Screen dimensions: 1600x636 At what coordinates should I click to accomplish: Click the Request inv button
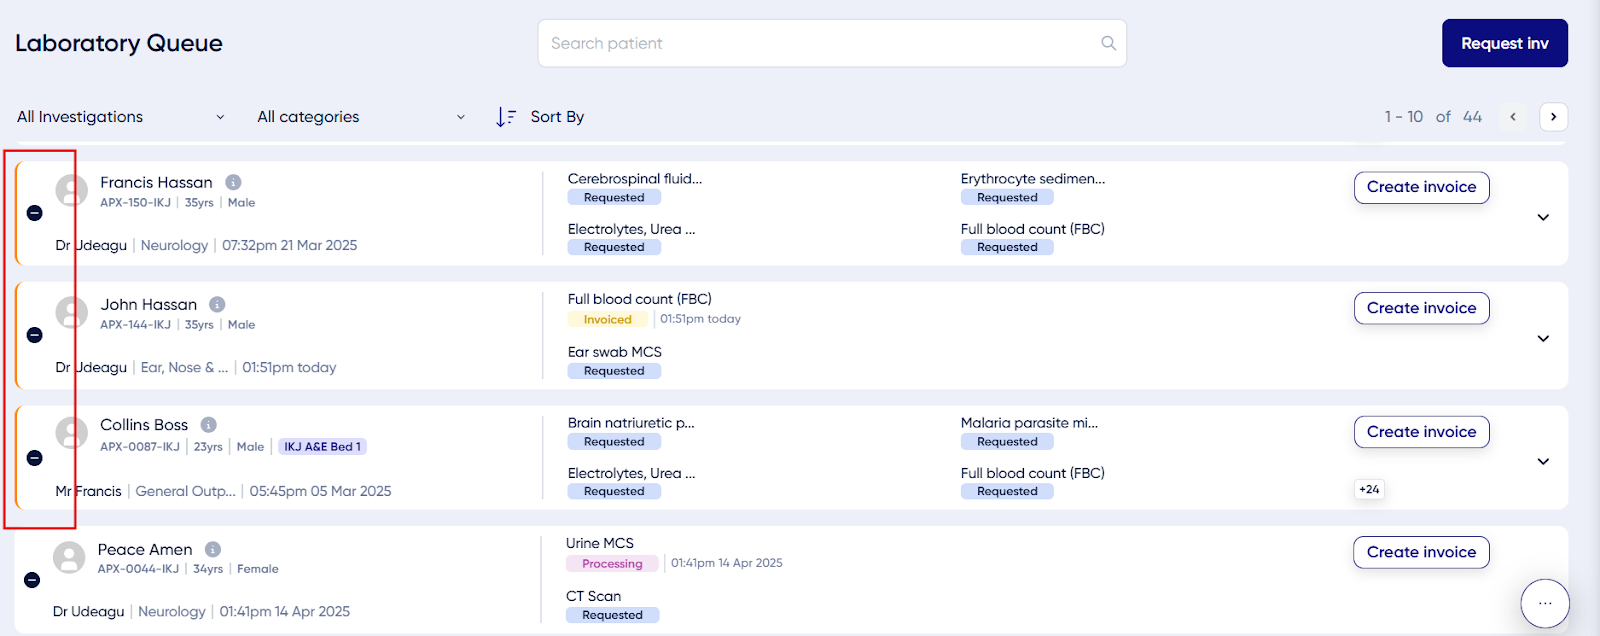(1504, 43)
